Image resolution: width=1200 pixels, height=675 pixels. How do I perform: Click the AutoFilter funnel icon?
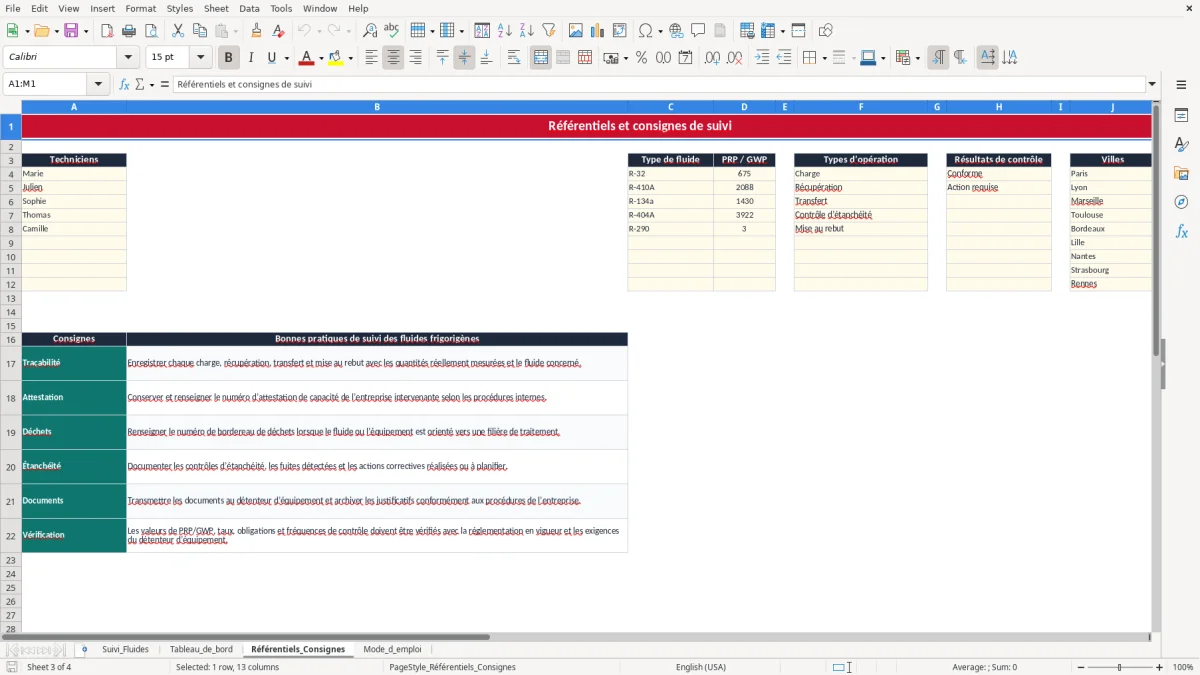pos(549,31)
